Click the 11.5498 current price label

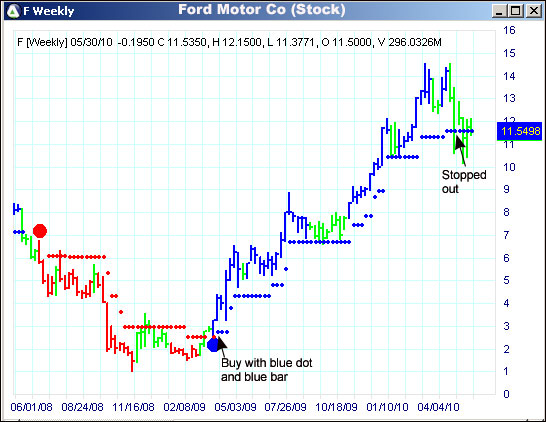coord(520,131)
